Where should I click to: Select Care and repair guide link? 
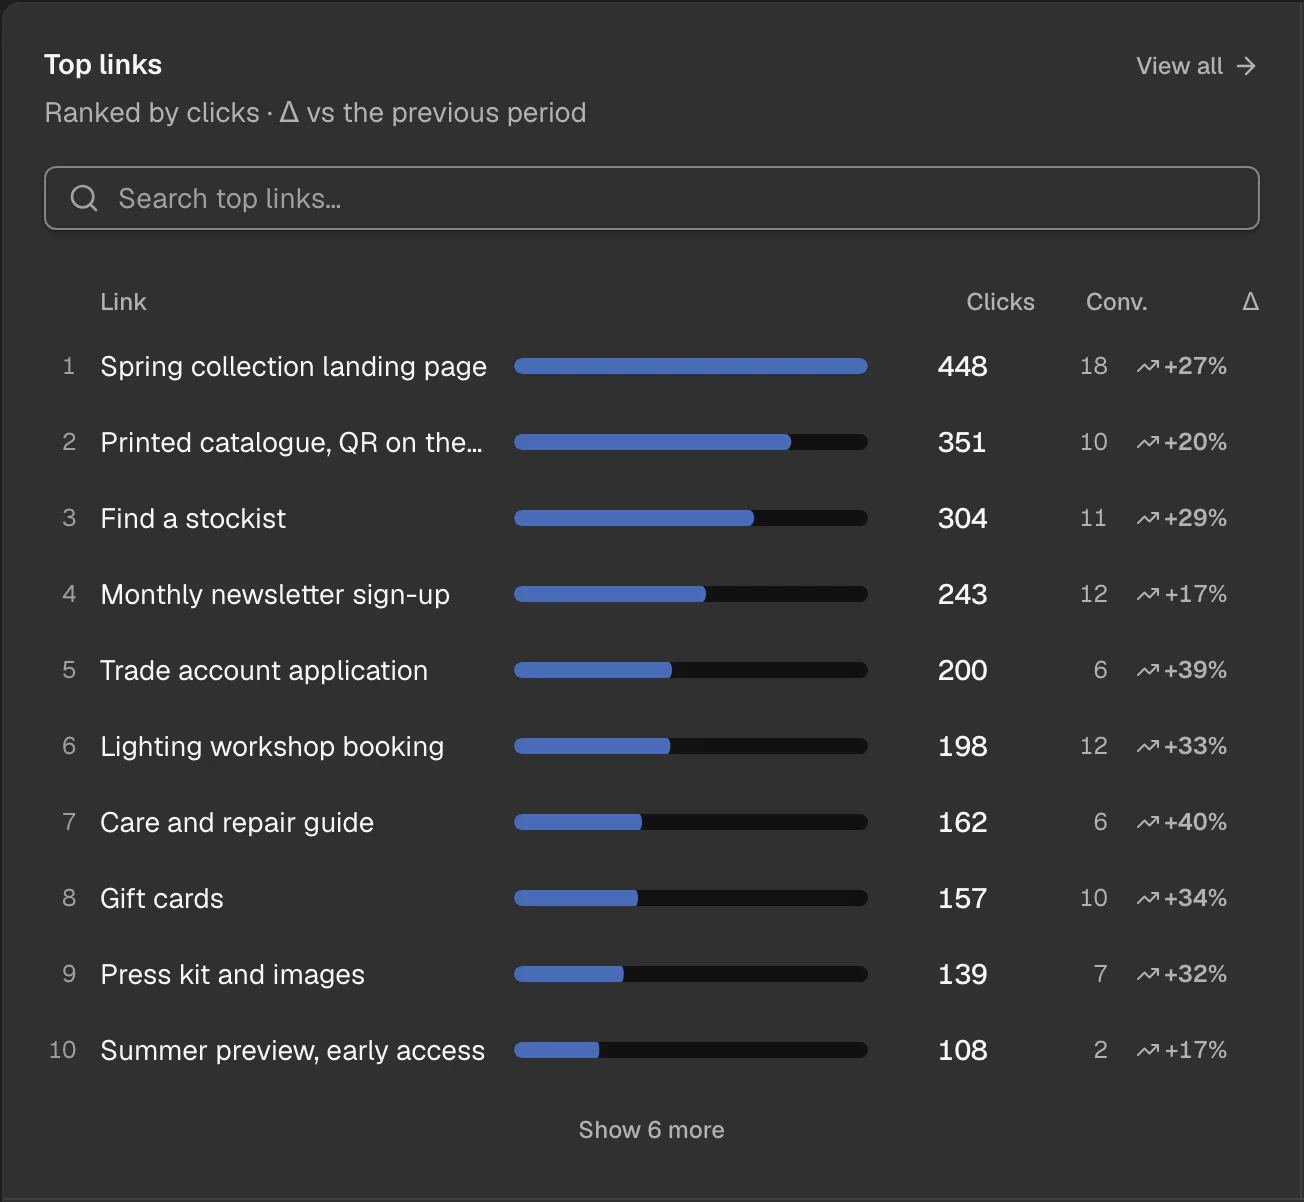[x=237, y=823]
